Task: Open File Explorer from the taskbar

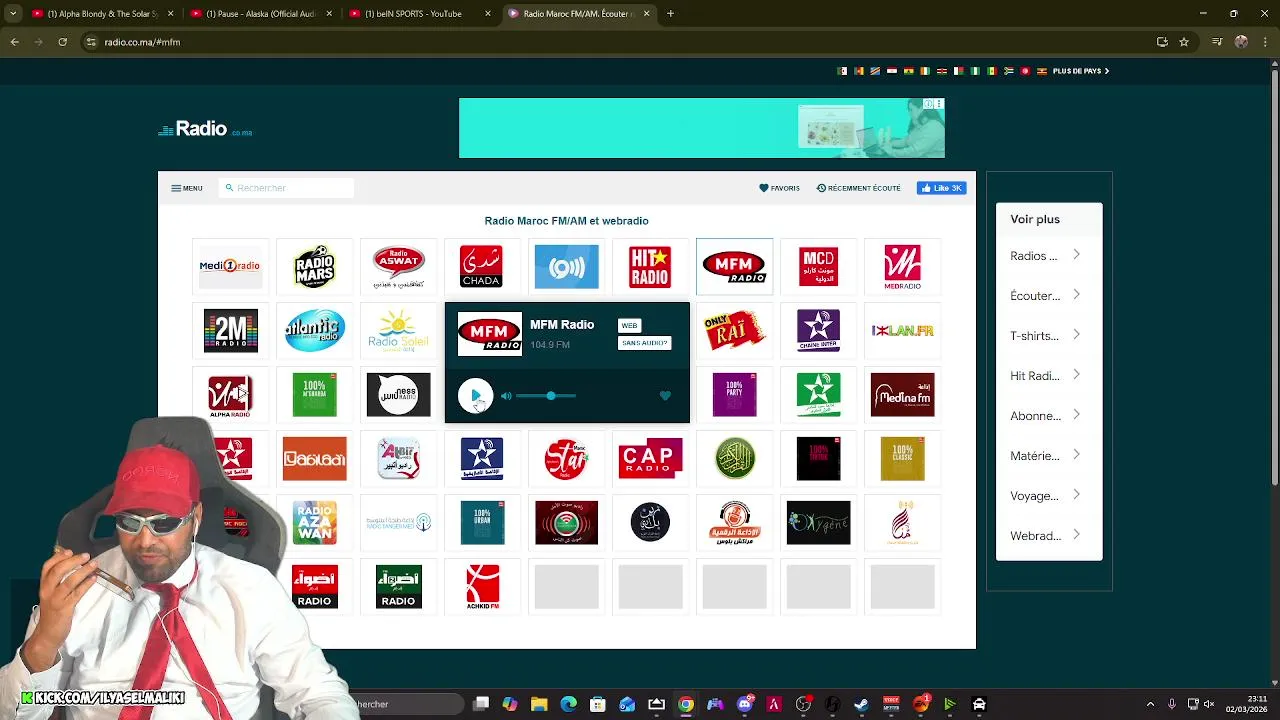Action: click(539, 704)
